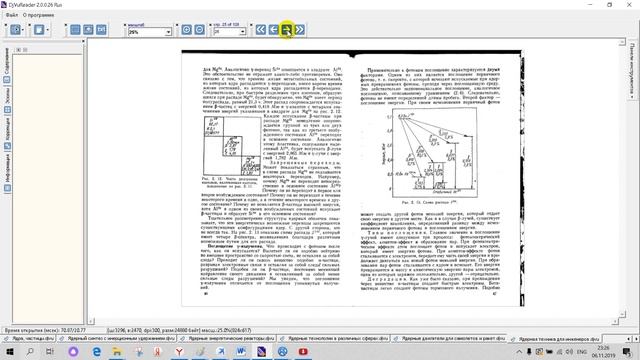
Task: Open Windows search magnifier
Action: (x=30, y=351)
